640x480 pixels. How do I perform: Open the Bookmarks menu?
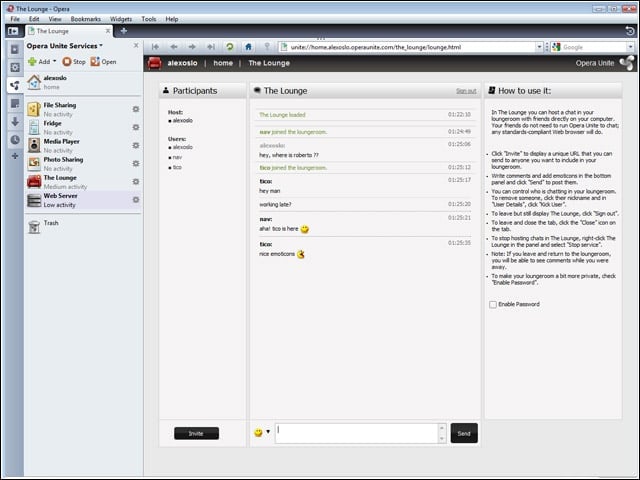coord(85,19)
